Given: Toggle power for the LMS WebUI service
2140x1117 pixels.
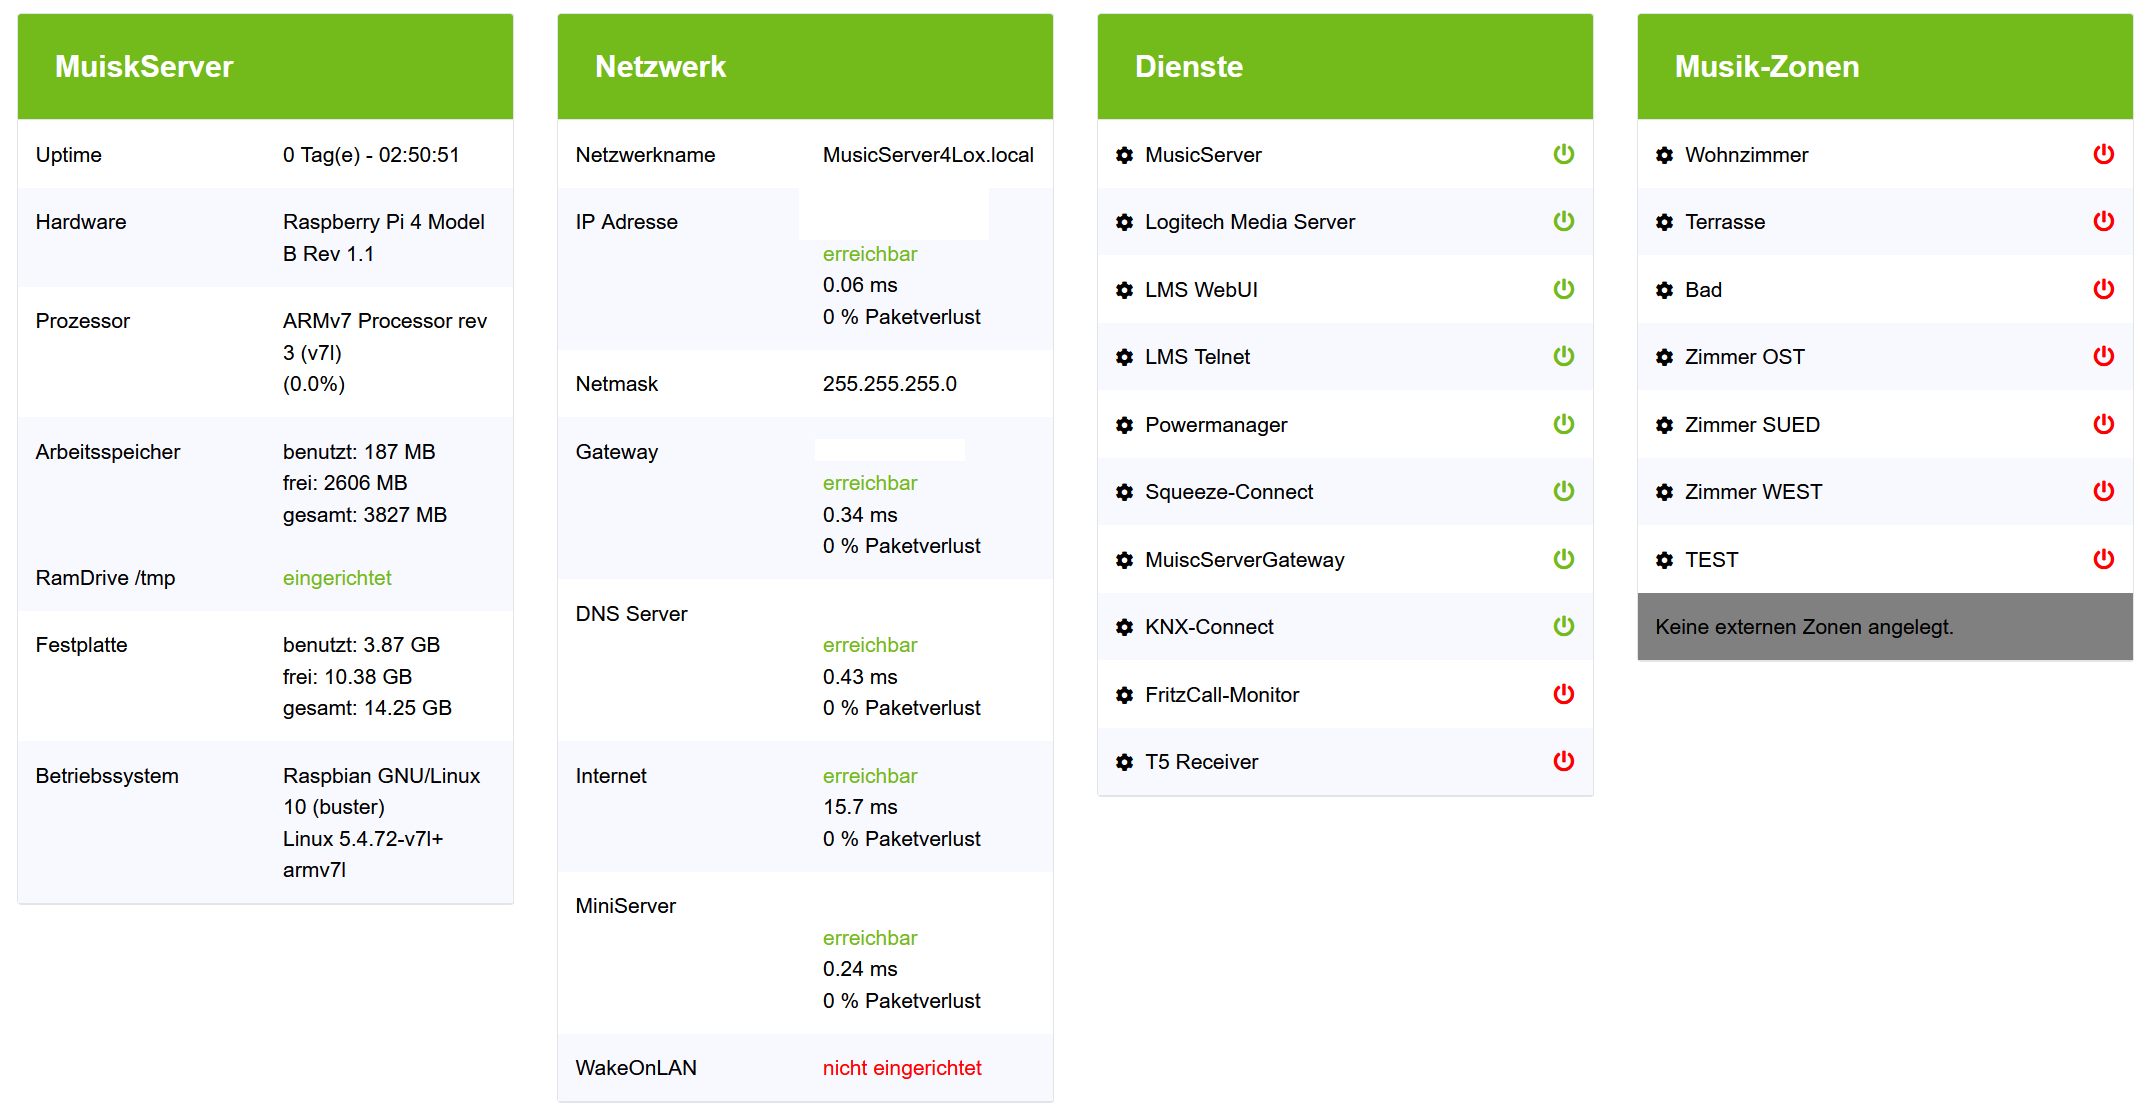Looking at the screenshot, I should coord(1564,289).
